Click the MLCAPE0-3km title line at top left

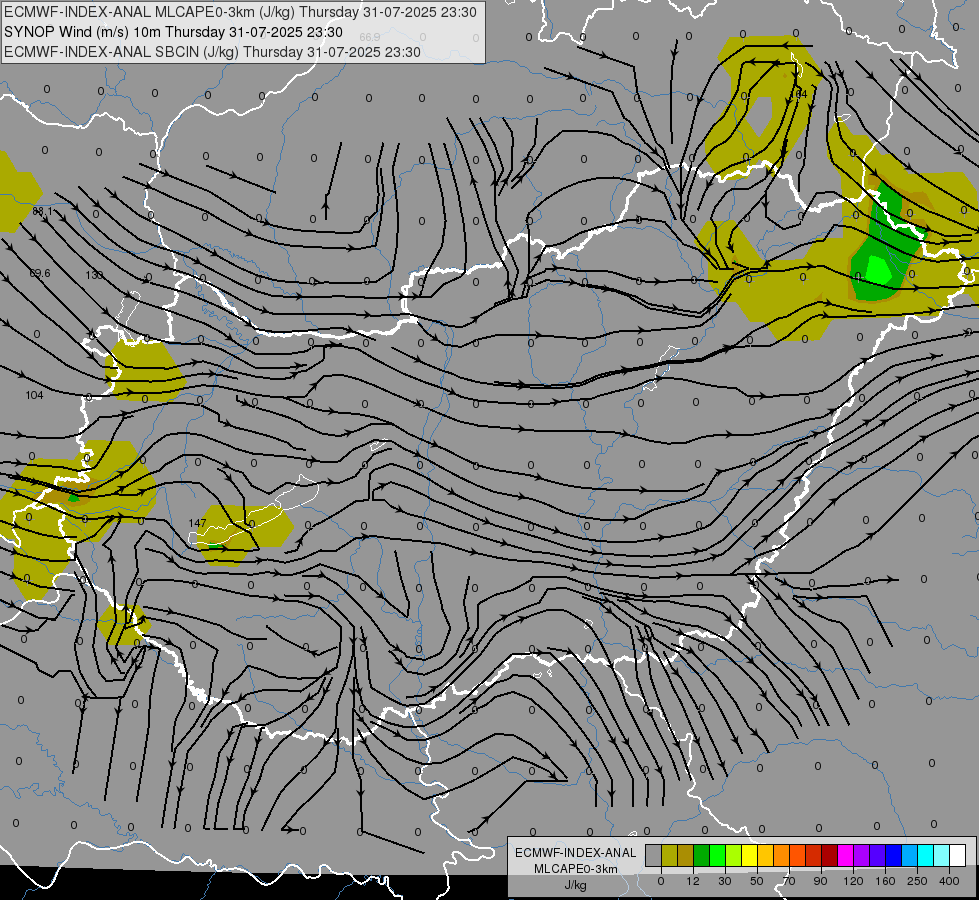(x=240, y=12)
